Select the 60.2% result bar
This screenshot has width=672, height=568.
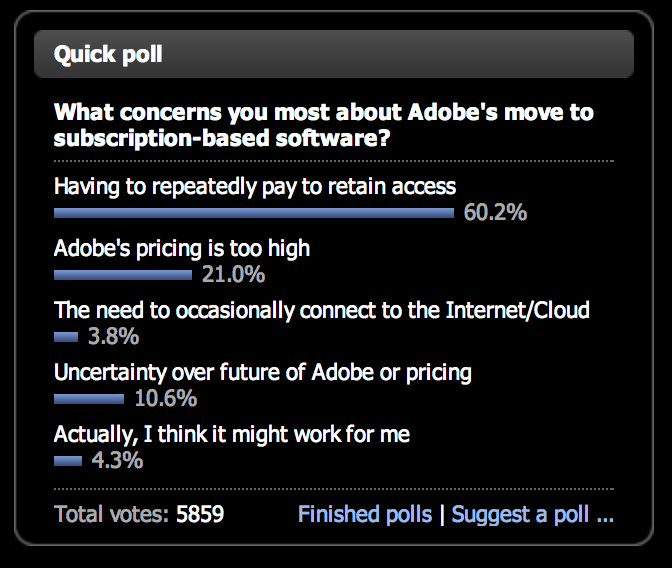[x=254, y=213]
